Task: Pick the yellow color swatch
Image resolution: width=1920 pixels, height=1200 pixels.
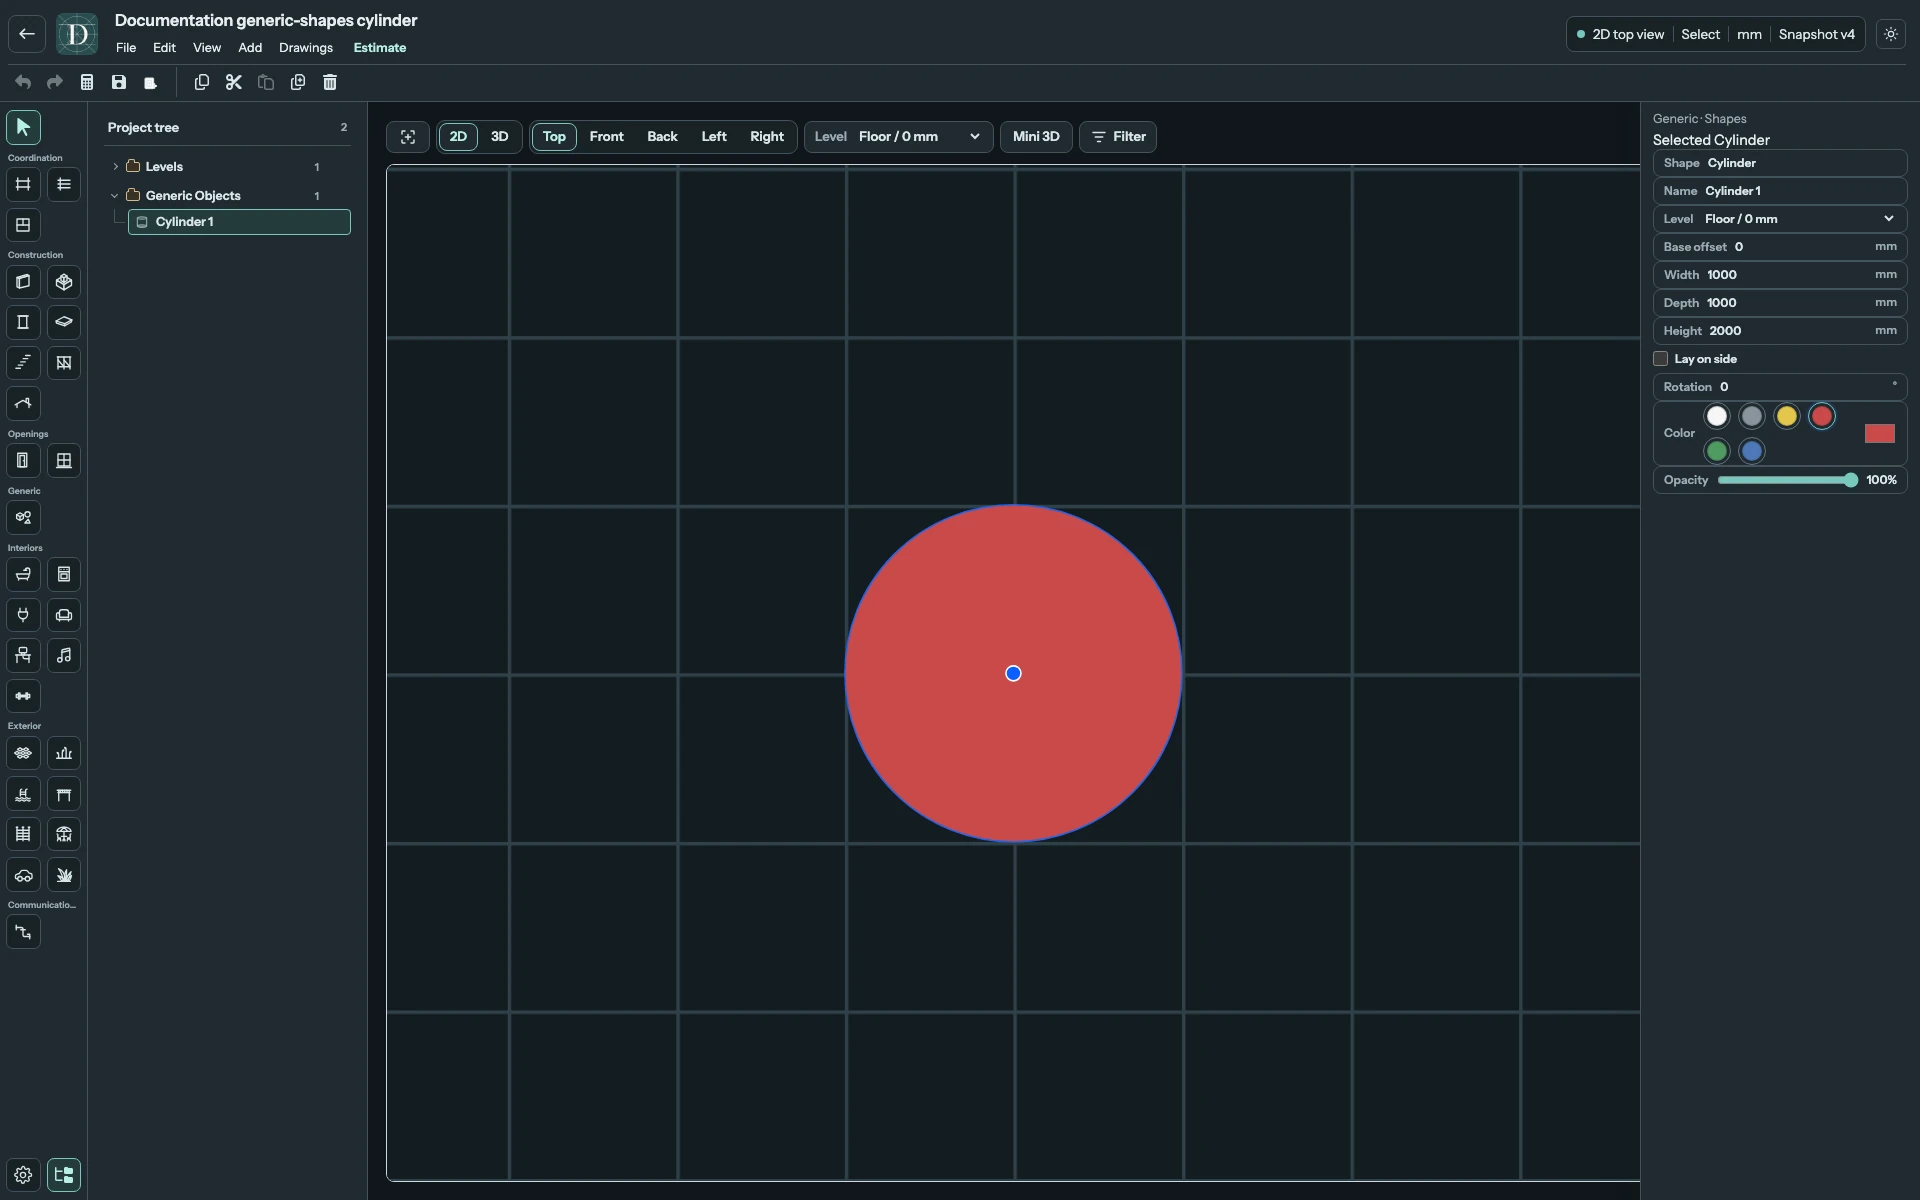Action: (x=1787, y=417)
